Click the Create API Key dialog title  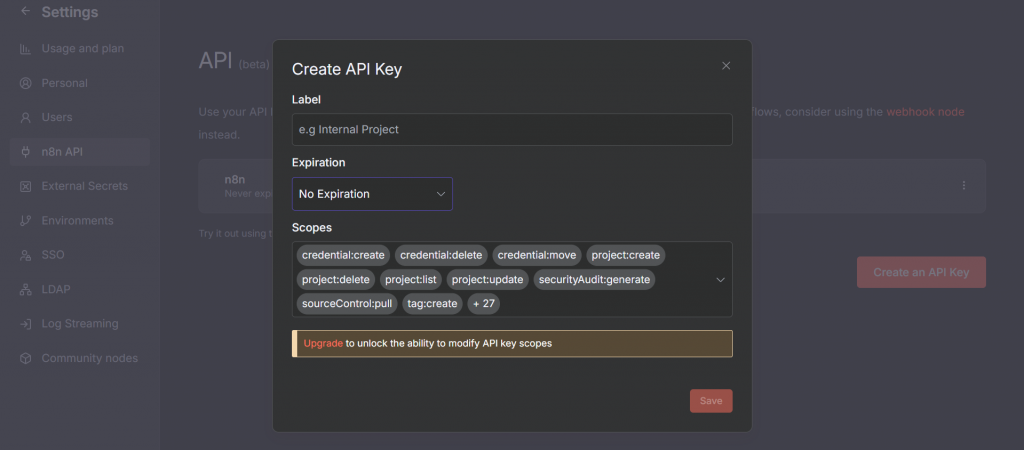[x=347, y=69]
